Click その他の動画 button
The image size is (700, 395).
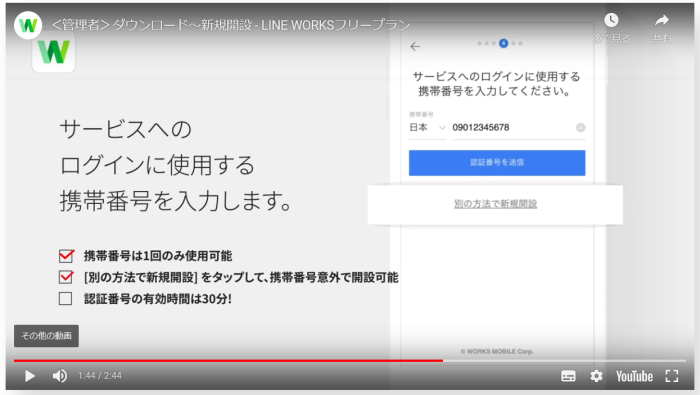46,336
